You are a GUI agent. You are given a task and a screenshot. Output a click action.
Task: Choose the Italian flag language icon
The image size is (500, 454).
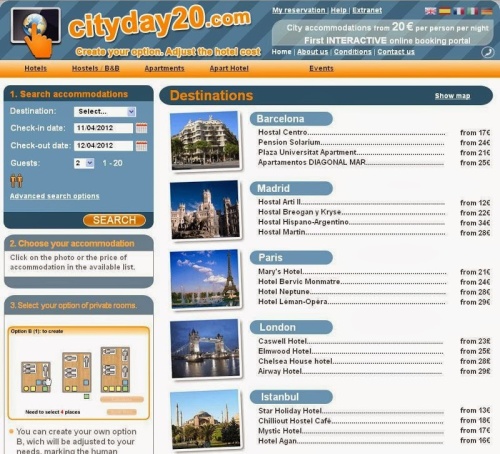click(473, 11)
